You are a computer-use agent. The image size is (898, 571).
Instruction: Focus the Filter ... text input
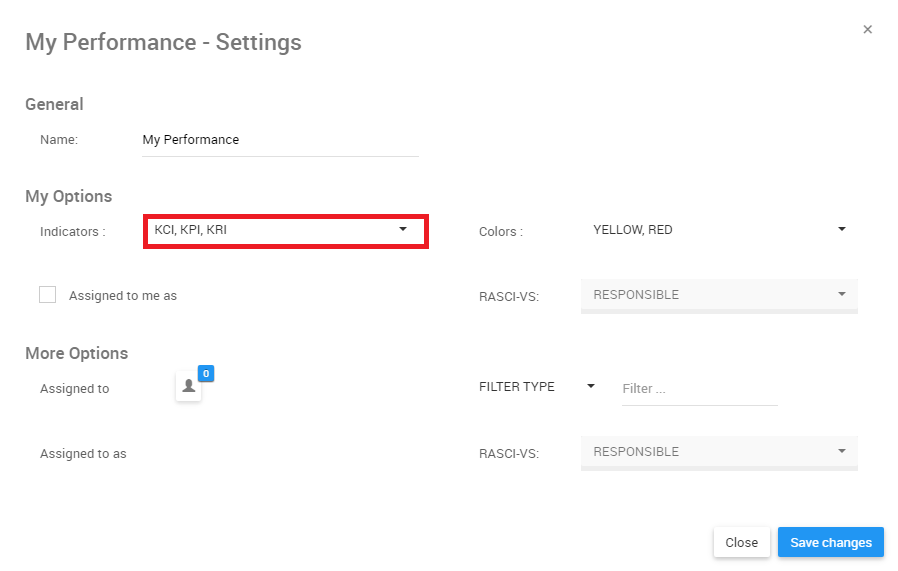(698, 389)
